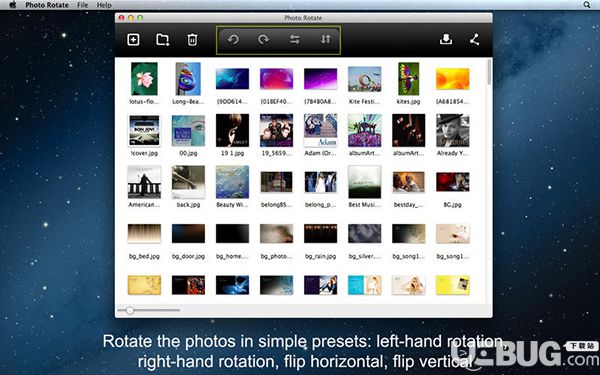Select the lotus-flo... photo thumbnail
The image size is (600, 375).
(x=144, y=79)
